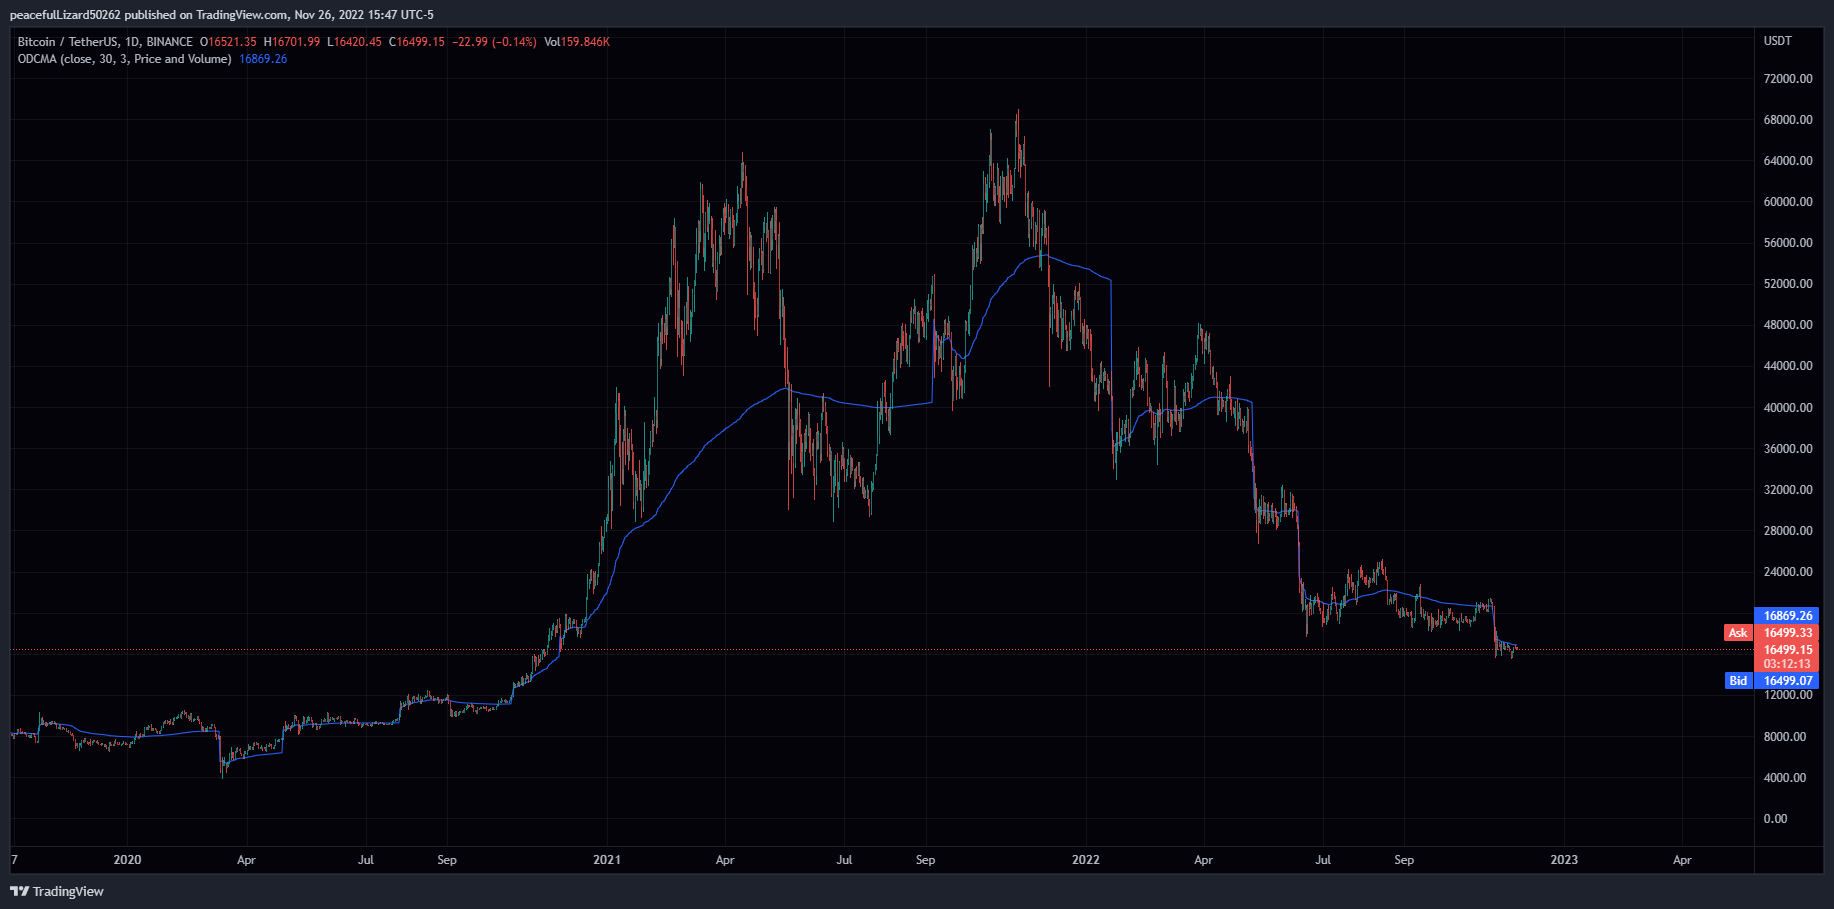Click the 60000.00 price axis tick
The width and height of the screenshot is (1834, 909).
1788,202
